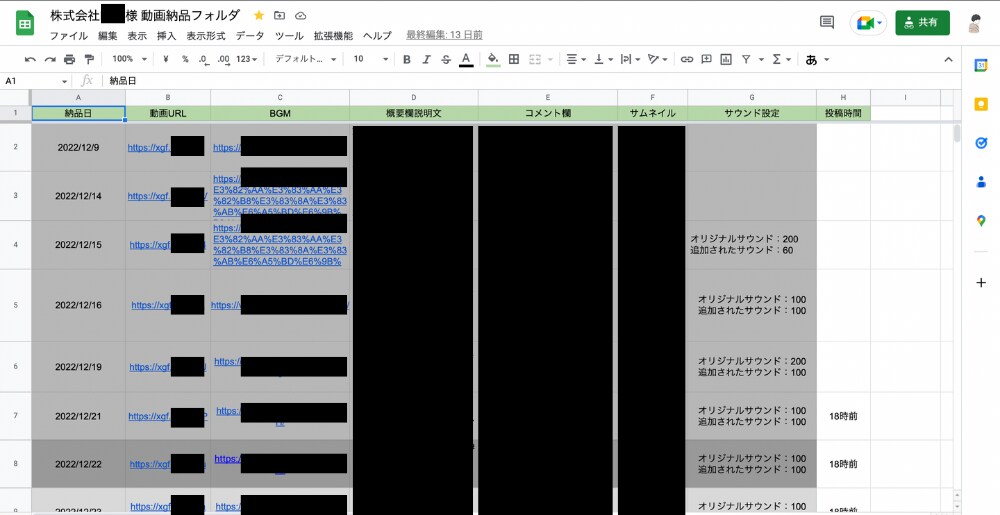Open the 編集 menu

(108, 36)
